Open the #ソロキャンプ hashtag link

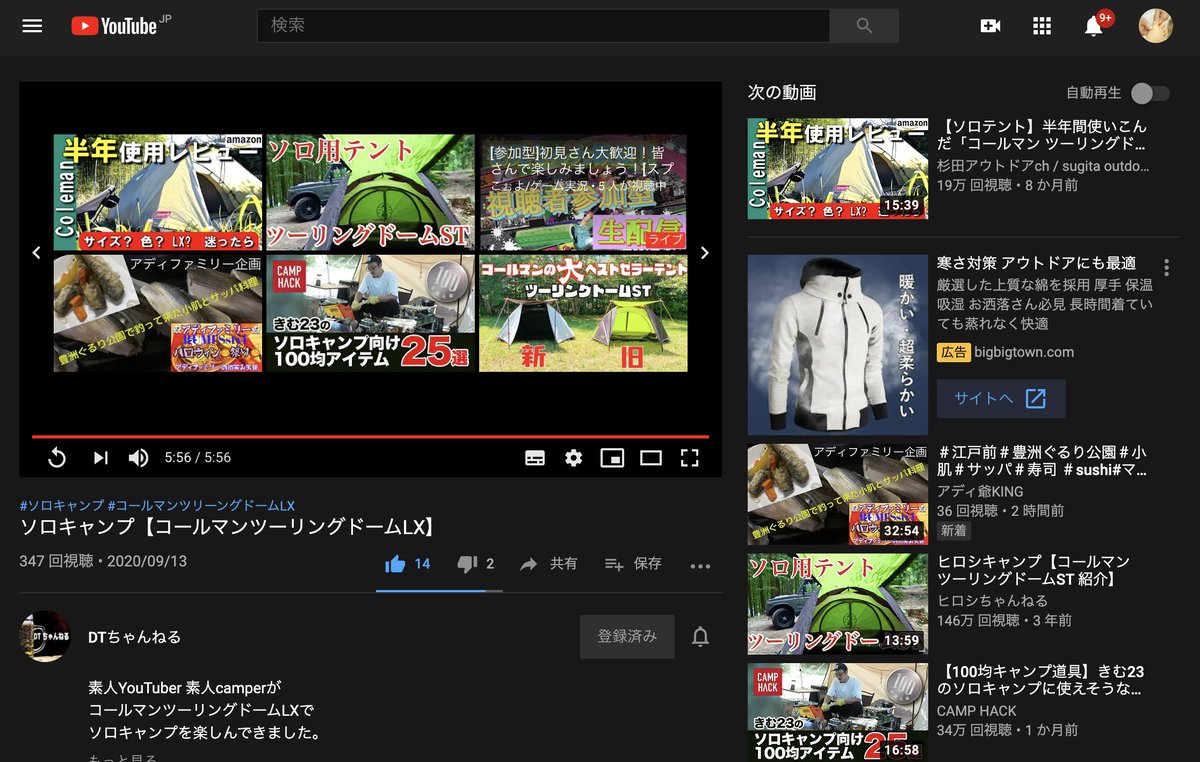pos(61,505)
